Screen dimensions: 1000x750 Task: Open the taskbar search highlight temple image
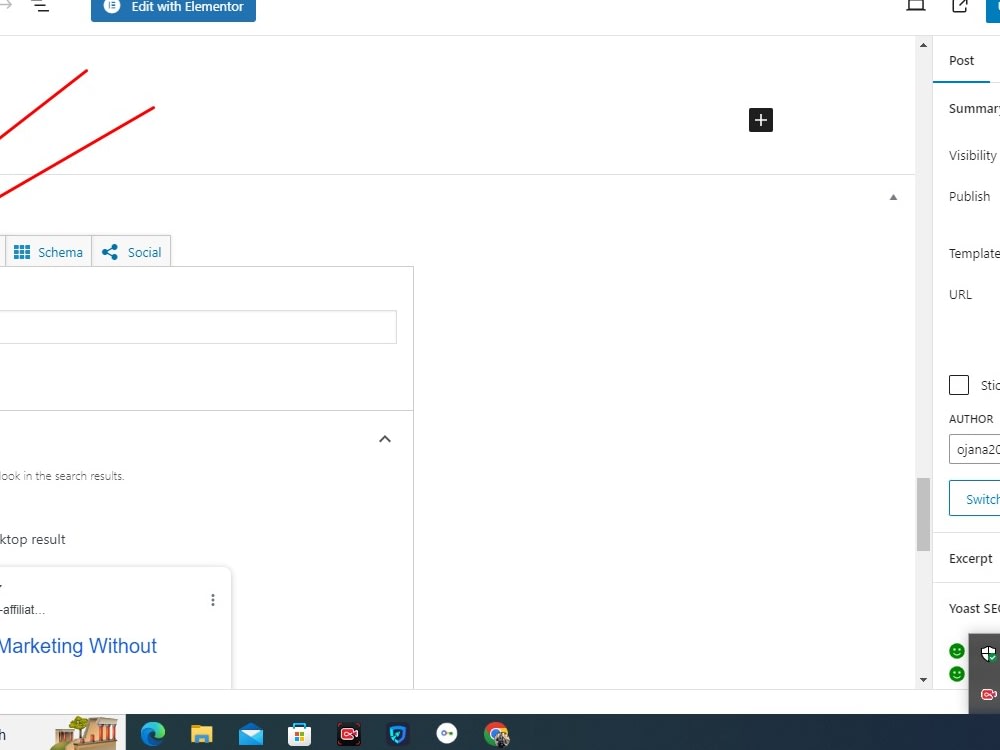pyautogui.click(x=85, y=733)
